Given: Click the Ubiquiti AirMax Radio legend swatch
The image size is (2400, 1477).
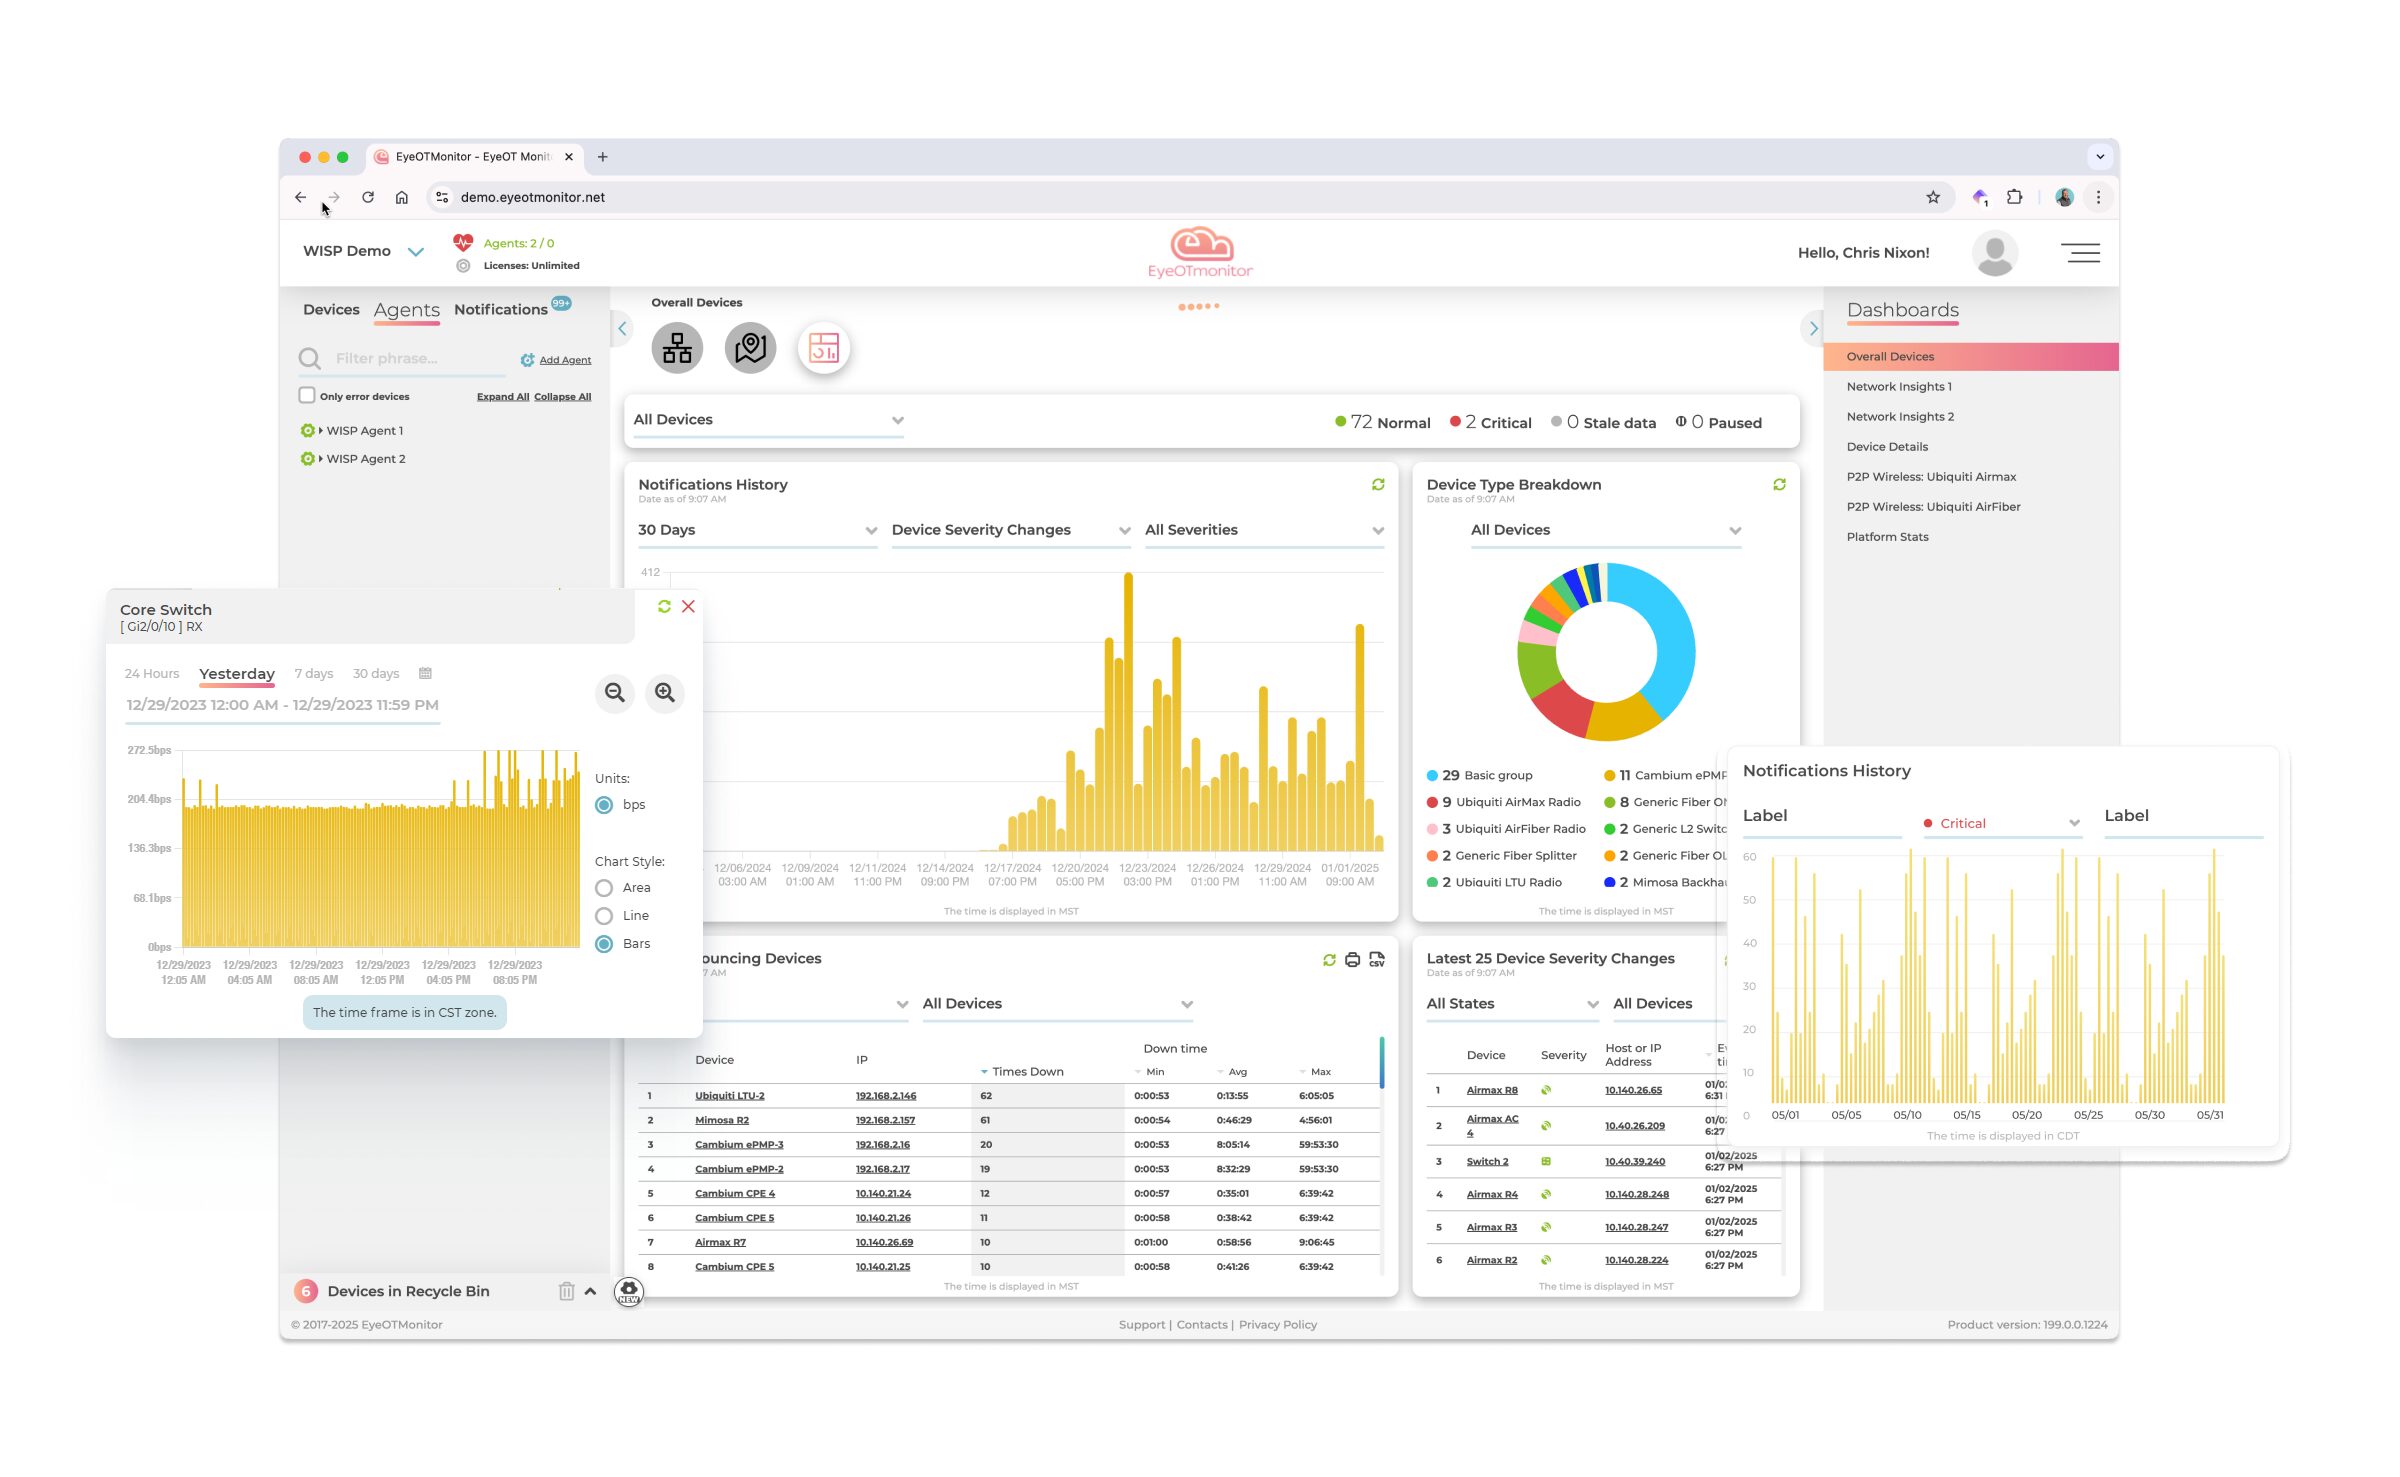Looking at the screenshot, I should [1432, 803].
